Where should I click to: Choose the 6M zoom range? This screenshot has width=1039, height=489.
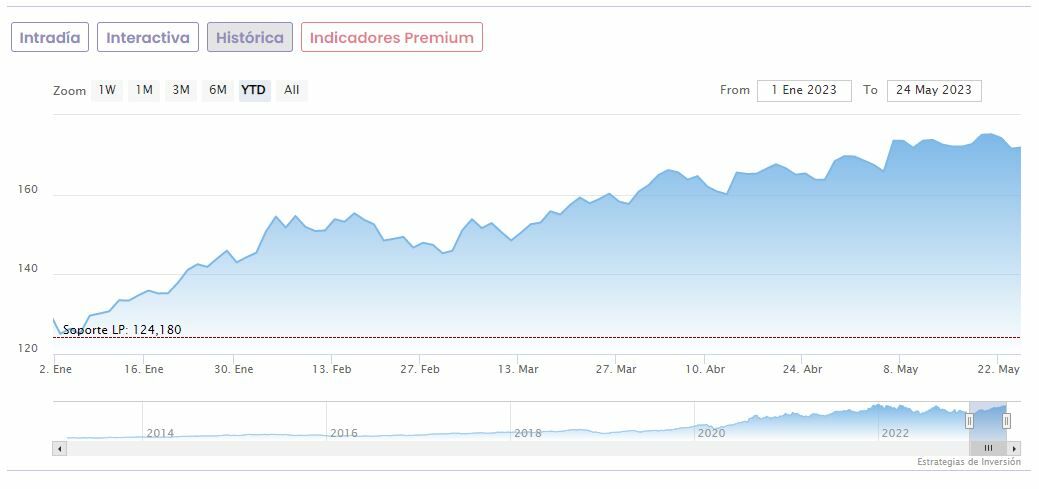point(218,90)
